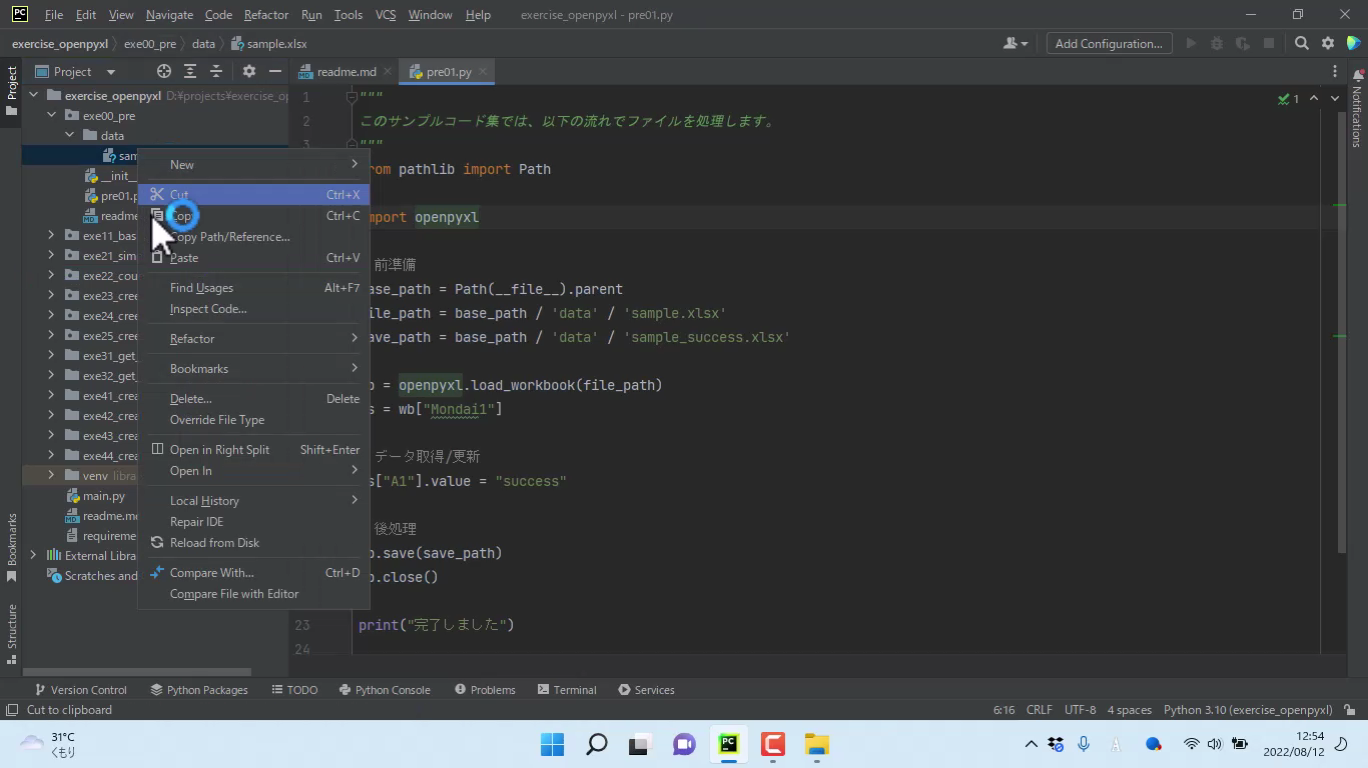Hide the Project tool window
The height and width of the screenshot is (768, 1368).
pyautogui.click(x=275, y=71)
